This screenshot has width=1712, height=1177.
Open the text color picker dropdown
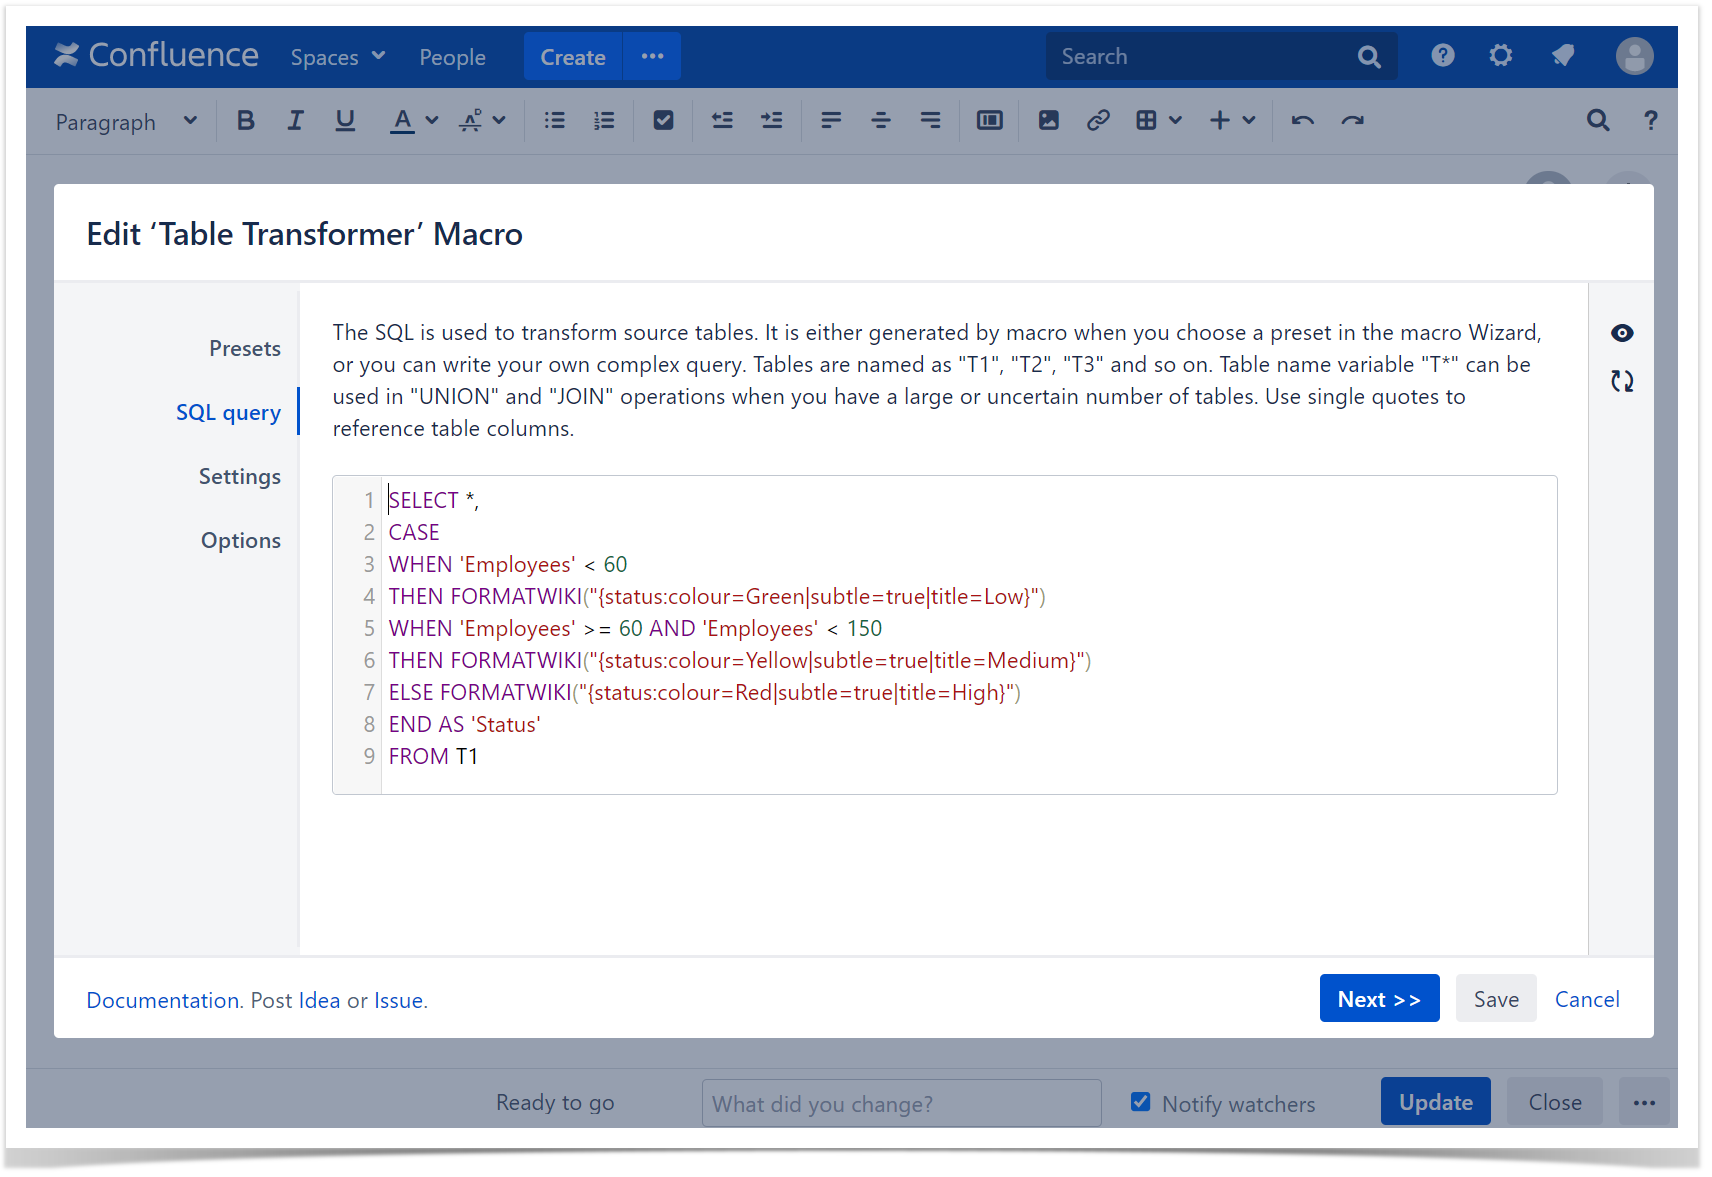click(x=432, y=121)
